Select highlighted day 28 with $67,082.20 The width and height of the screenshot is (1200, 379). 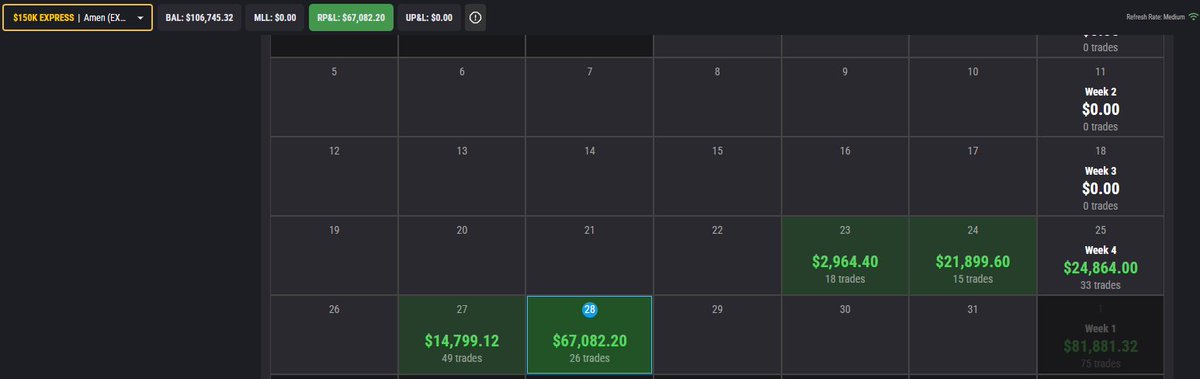coord(589,335)
